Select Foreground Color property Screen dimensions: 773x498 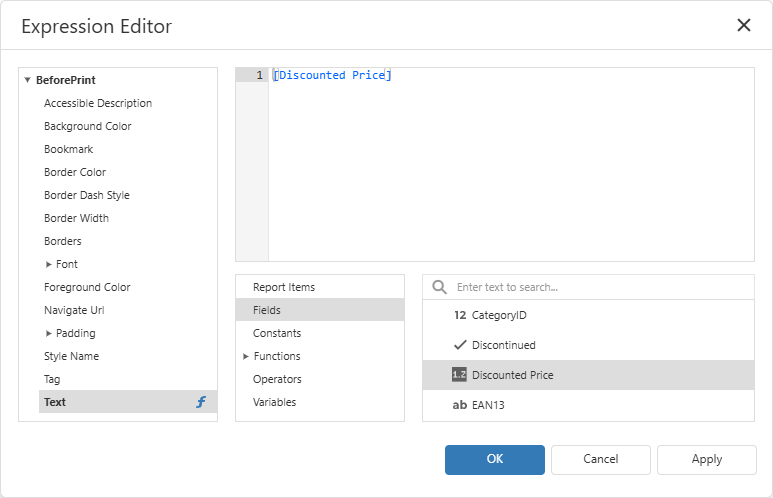coord(87,287)
